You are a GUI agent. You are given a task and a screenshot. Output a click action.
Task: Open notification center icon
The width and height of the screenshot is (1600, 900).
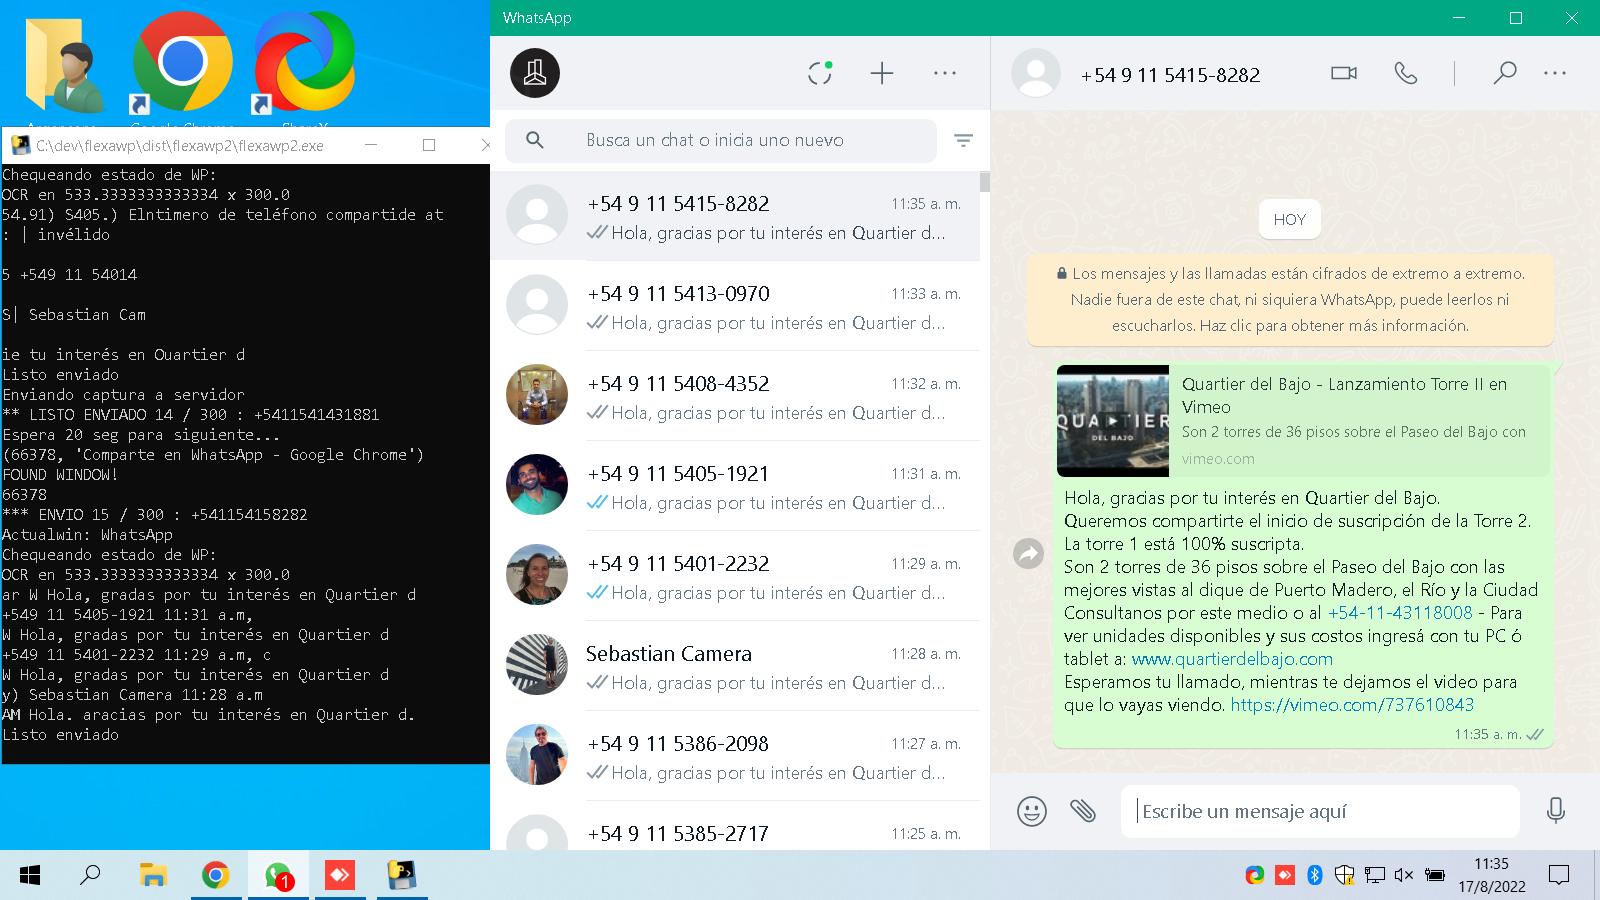(1558, 876)
